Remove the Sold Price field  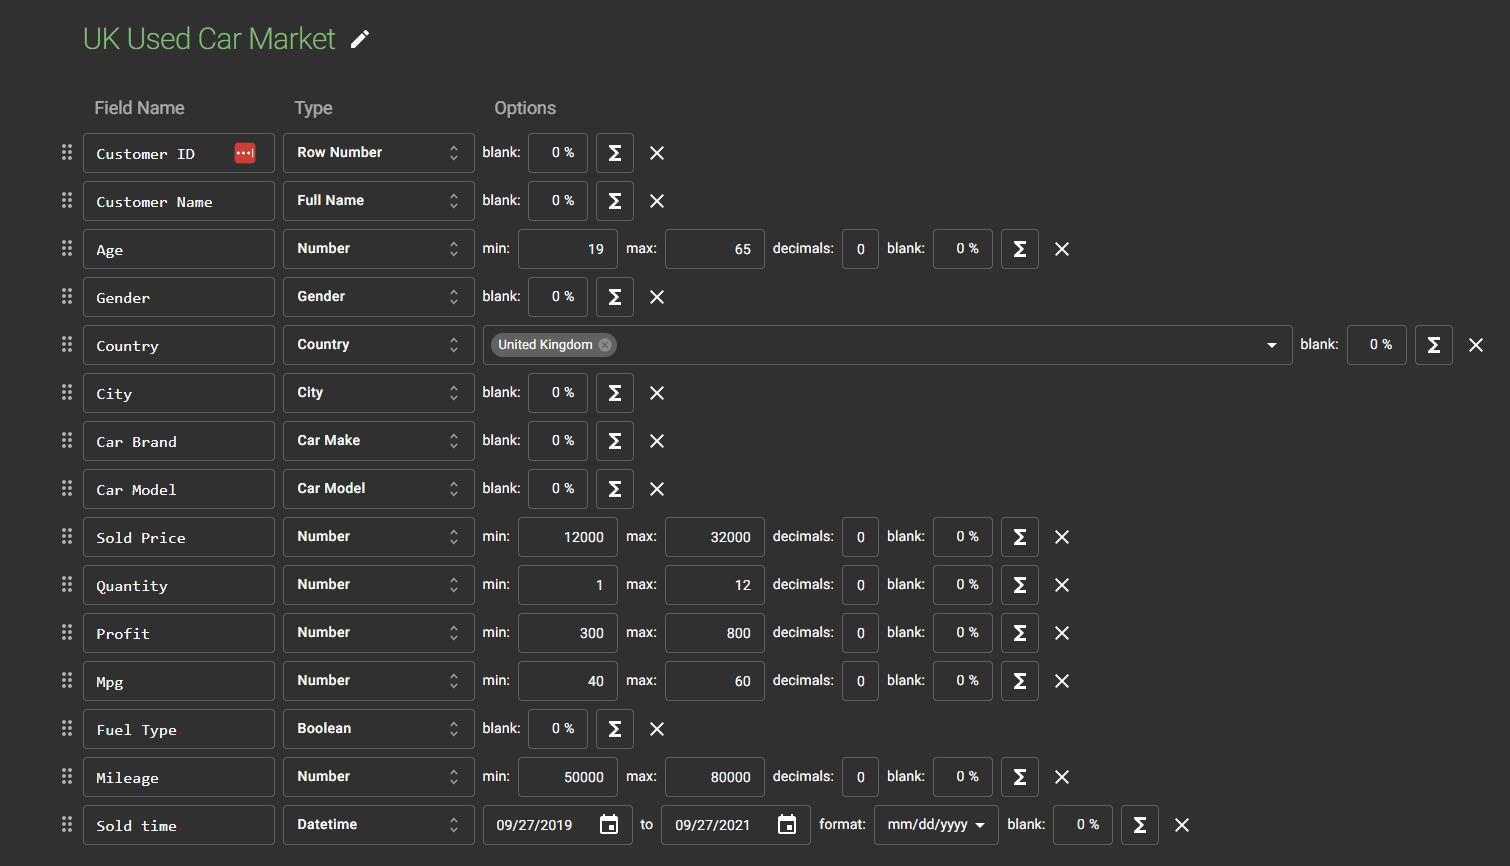point(1062,537)
